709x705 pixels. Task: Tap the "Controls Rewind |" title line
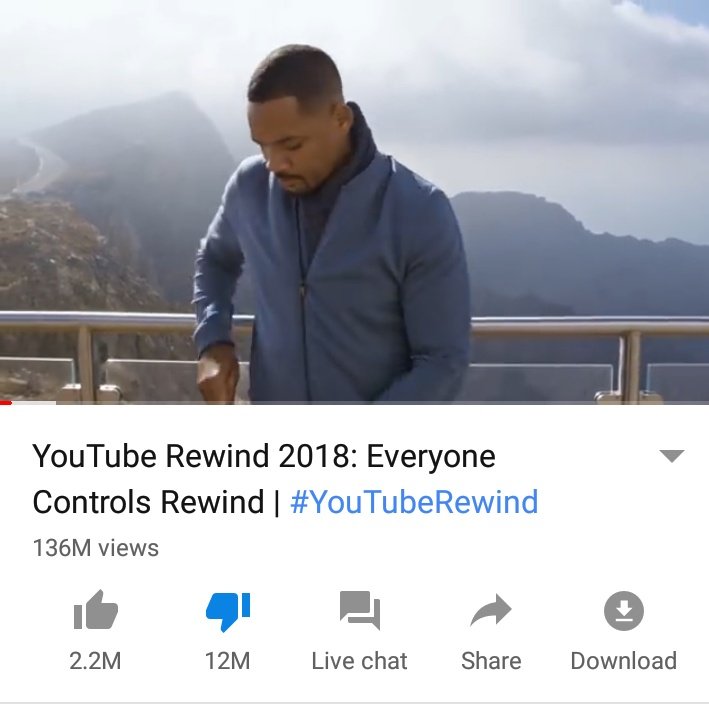[x=156, y=502]
